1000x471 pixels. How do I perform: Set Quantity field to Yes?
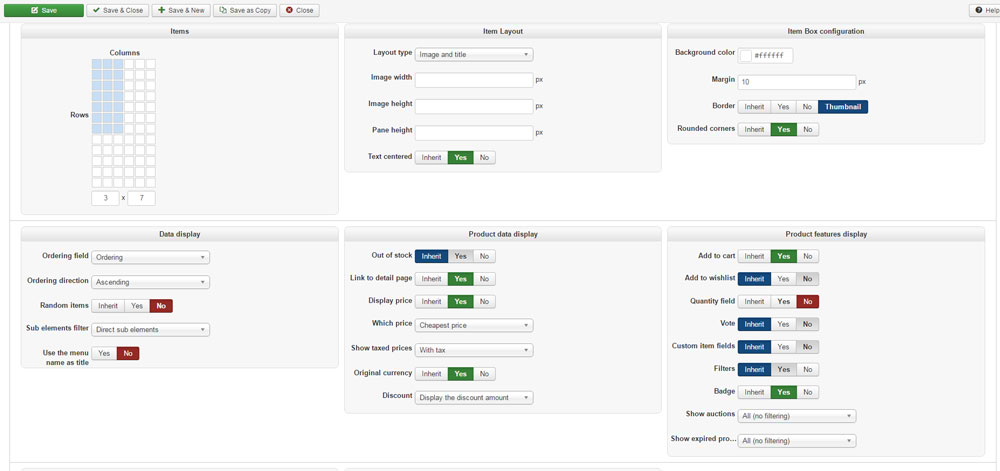783,301
